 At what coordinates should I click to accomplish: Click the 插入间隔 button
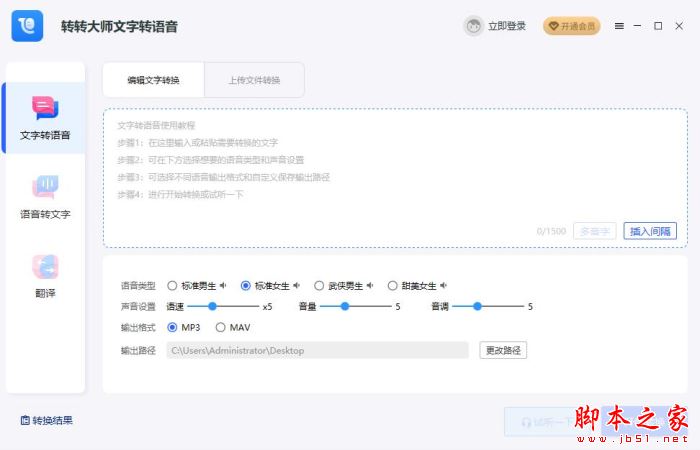(x=650, y=231)
